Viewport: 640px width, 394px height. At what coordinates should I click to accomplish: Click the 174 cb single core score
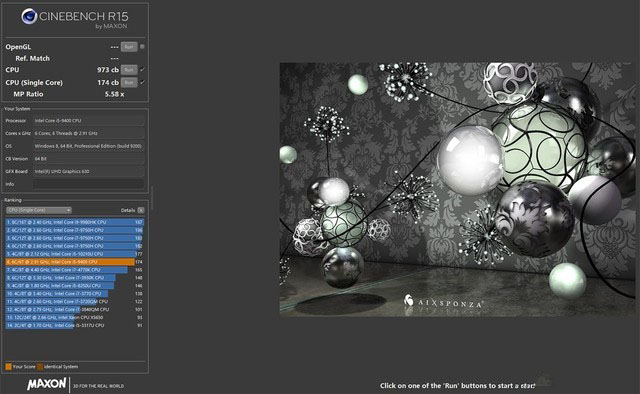(108, 82)
